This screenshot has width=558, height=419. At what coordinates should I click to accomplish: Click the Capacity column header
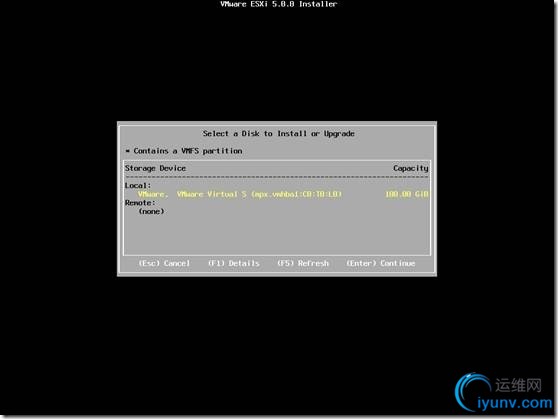[411, 168]
